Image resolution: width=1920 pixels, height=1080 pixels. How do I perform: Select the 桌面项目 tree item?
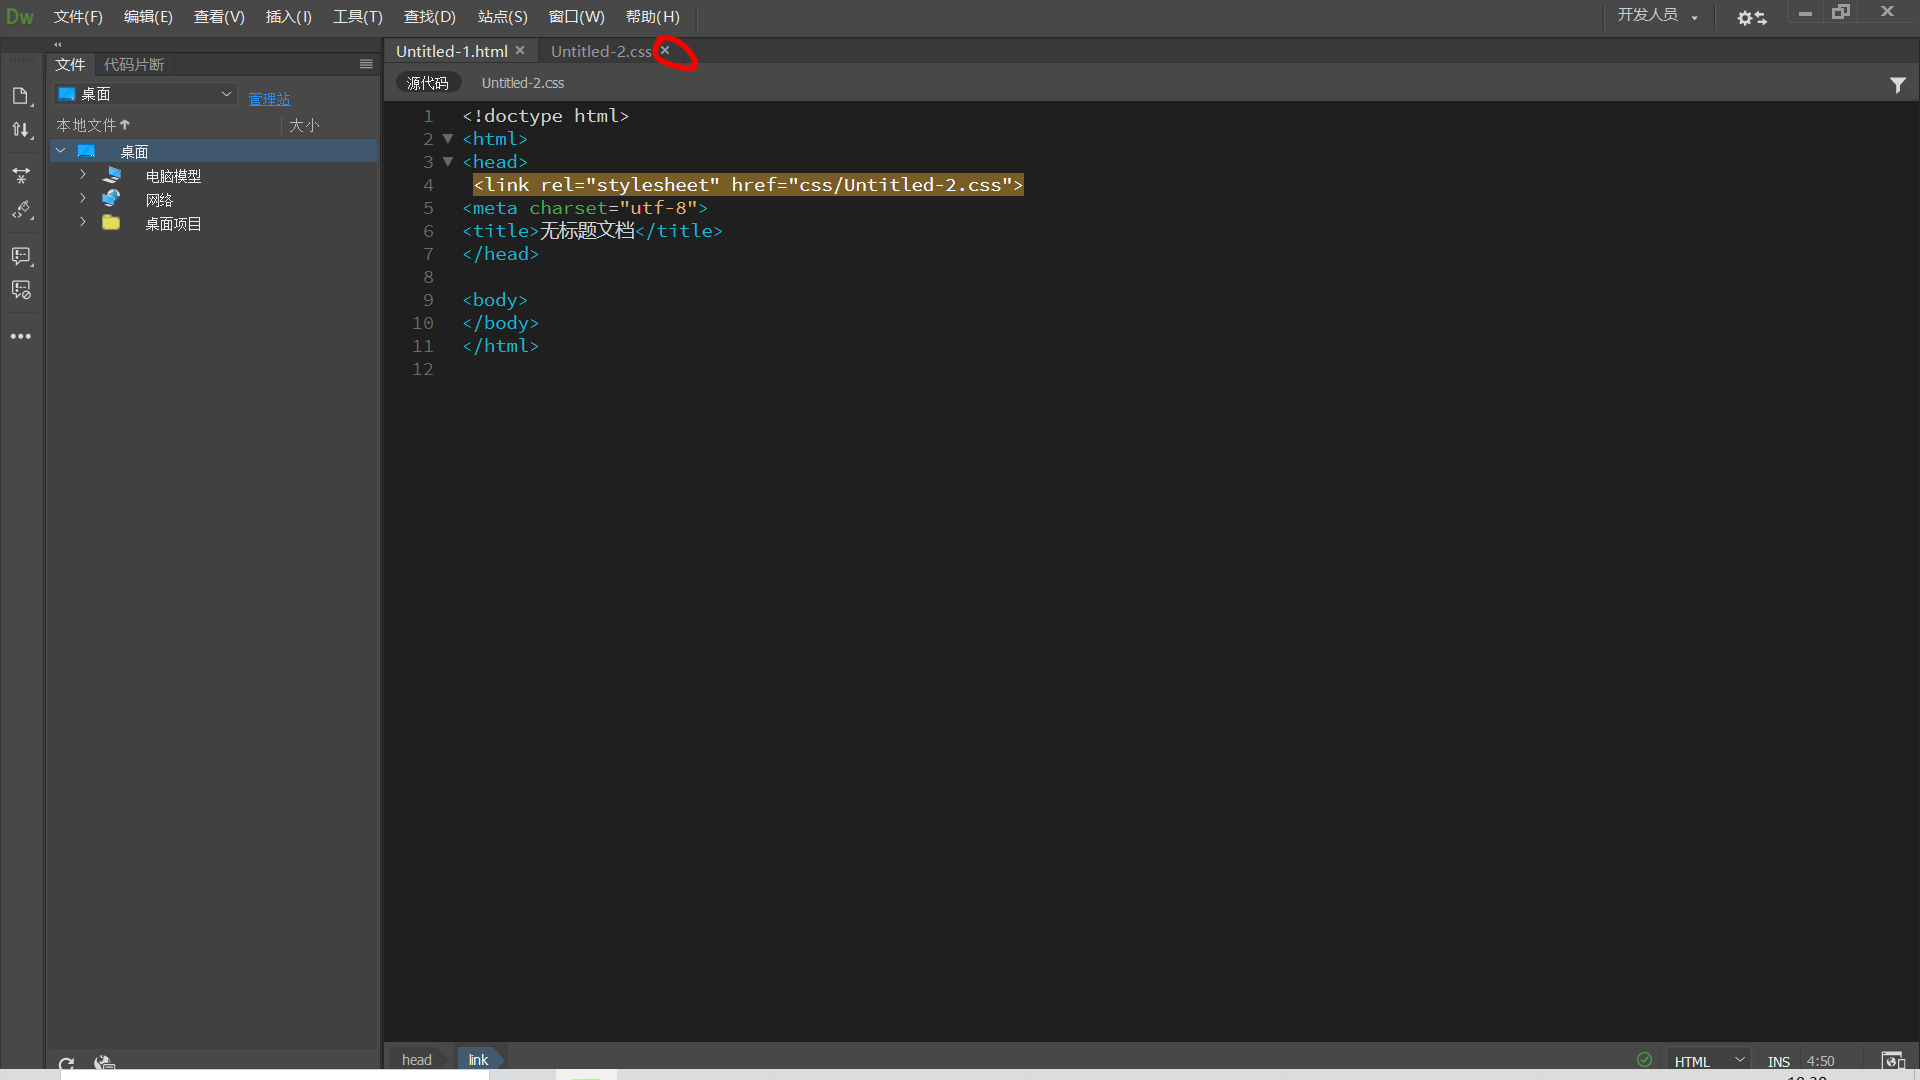coord(173,224)
